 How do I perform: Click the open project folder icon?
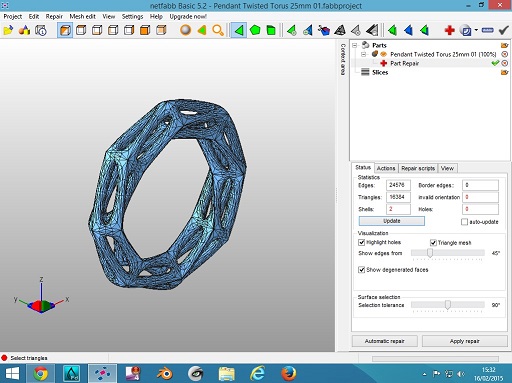click(8, 31)
